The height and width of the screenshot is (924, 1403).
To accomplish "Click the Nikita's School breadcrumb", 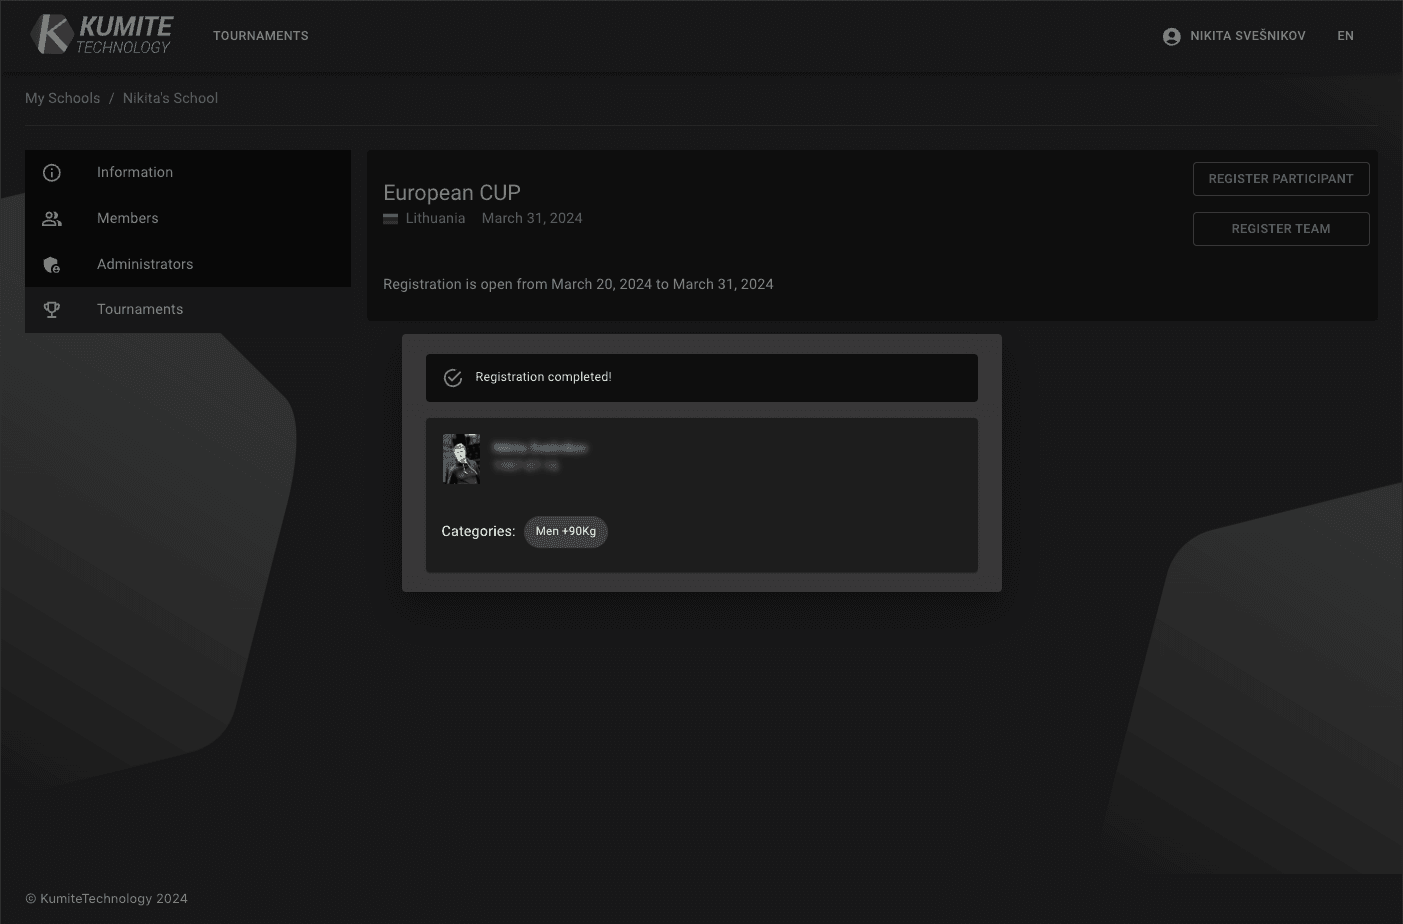I will point(170,98).
